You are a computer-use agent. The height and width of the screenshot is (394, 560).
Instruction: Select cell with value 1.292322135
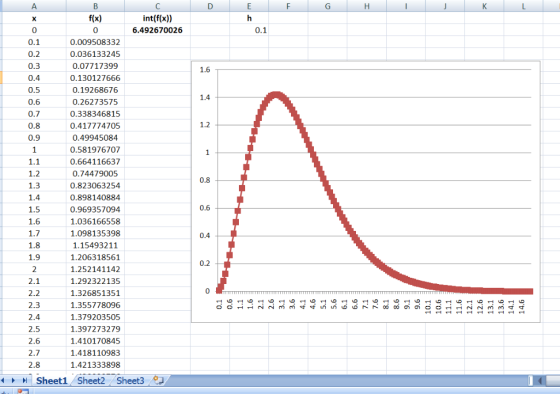95,281
